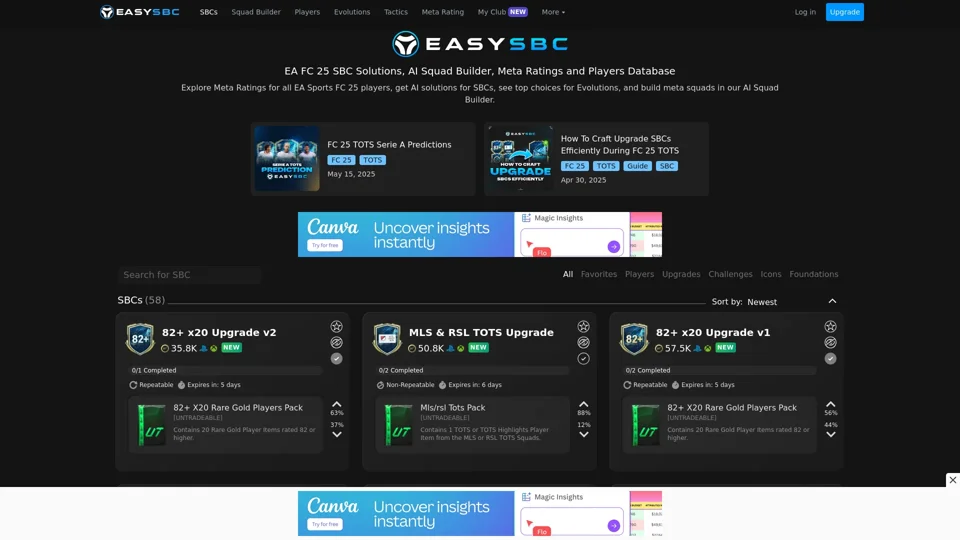The width and height of the screenshot is (960, 540).
Task: Click the MLS & RSL TOTS Upgrade badge
Action: click(x=387, y=339)
